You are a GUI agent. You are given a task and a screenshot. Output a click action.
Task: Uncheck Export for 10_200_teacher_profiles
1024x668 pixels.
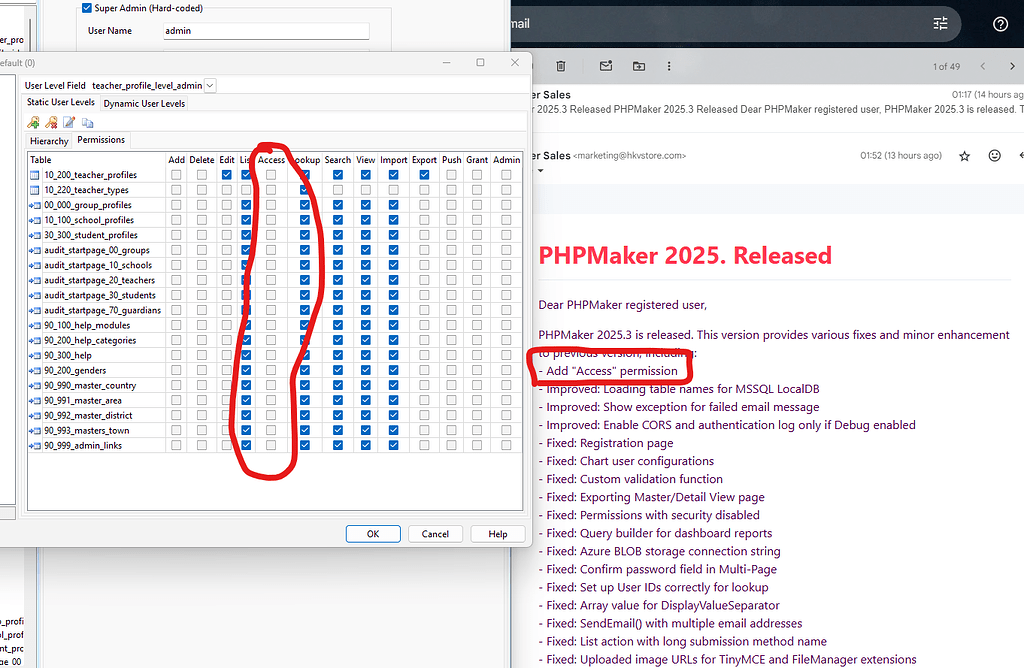coord(424,175)
